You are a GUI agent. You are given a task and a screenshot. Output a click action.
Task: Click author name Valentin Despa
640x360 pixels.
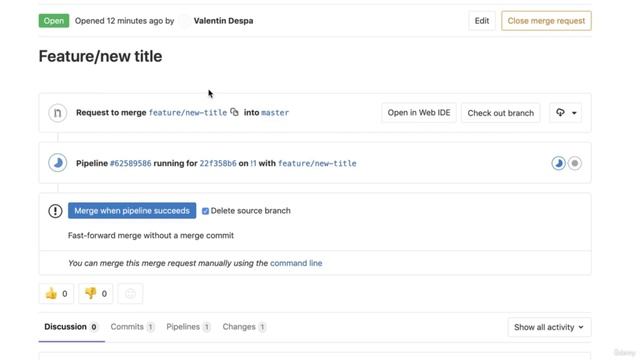coord(223,21)
